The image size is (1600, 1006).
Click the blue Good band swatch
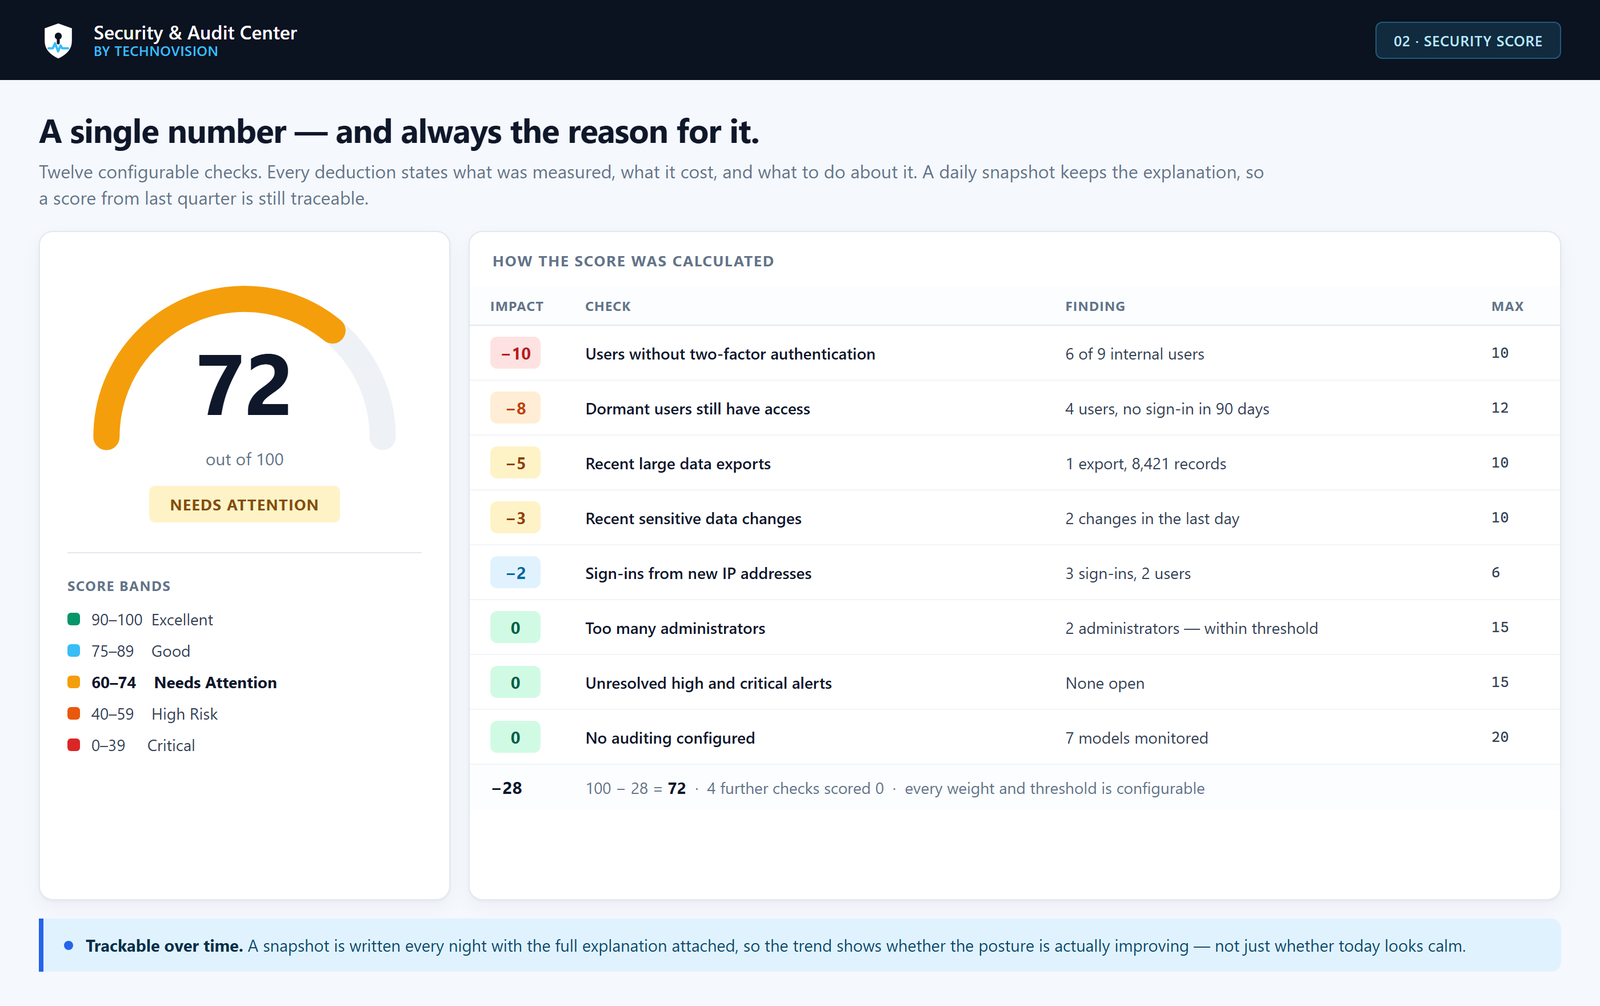pos(74,651)
